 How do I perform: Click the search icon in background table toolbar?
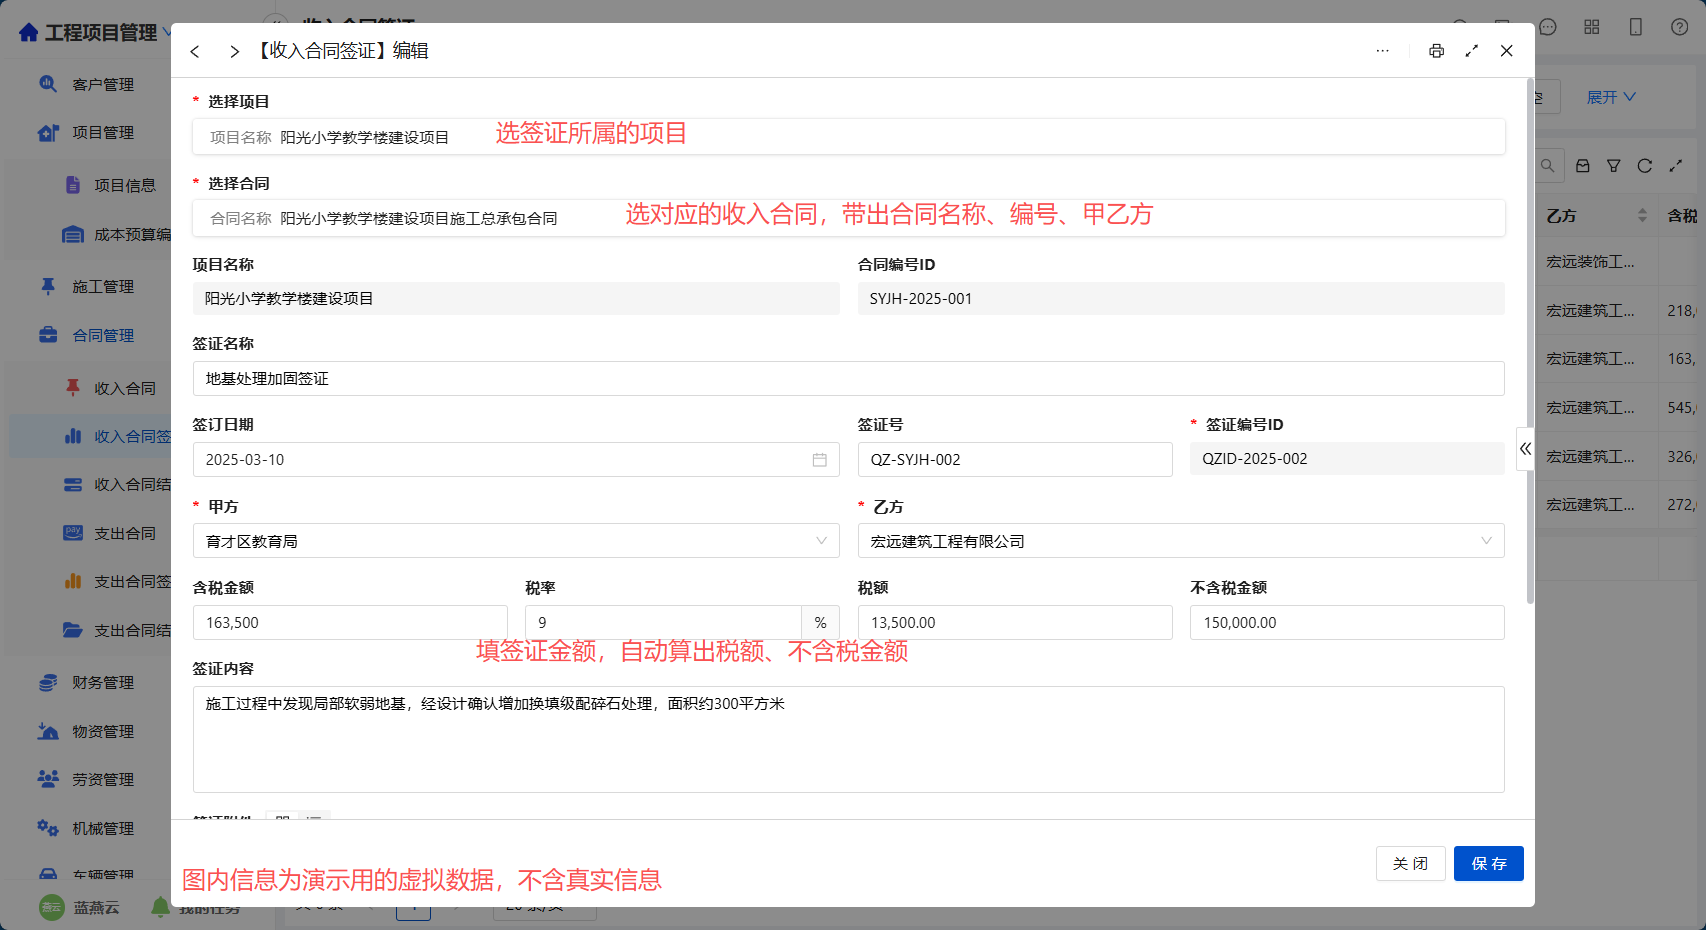1547,166
